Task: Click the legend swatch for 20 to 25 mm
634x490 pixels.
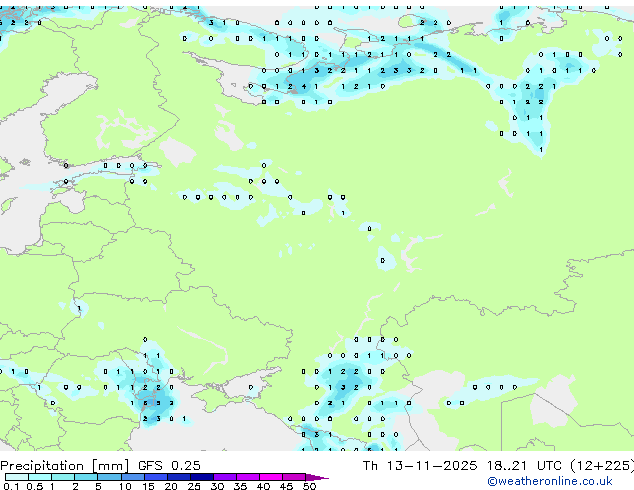Action: coord(178,477)
